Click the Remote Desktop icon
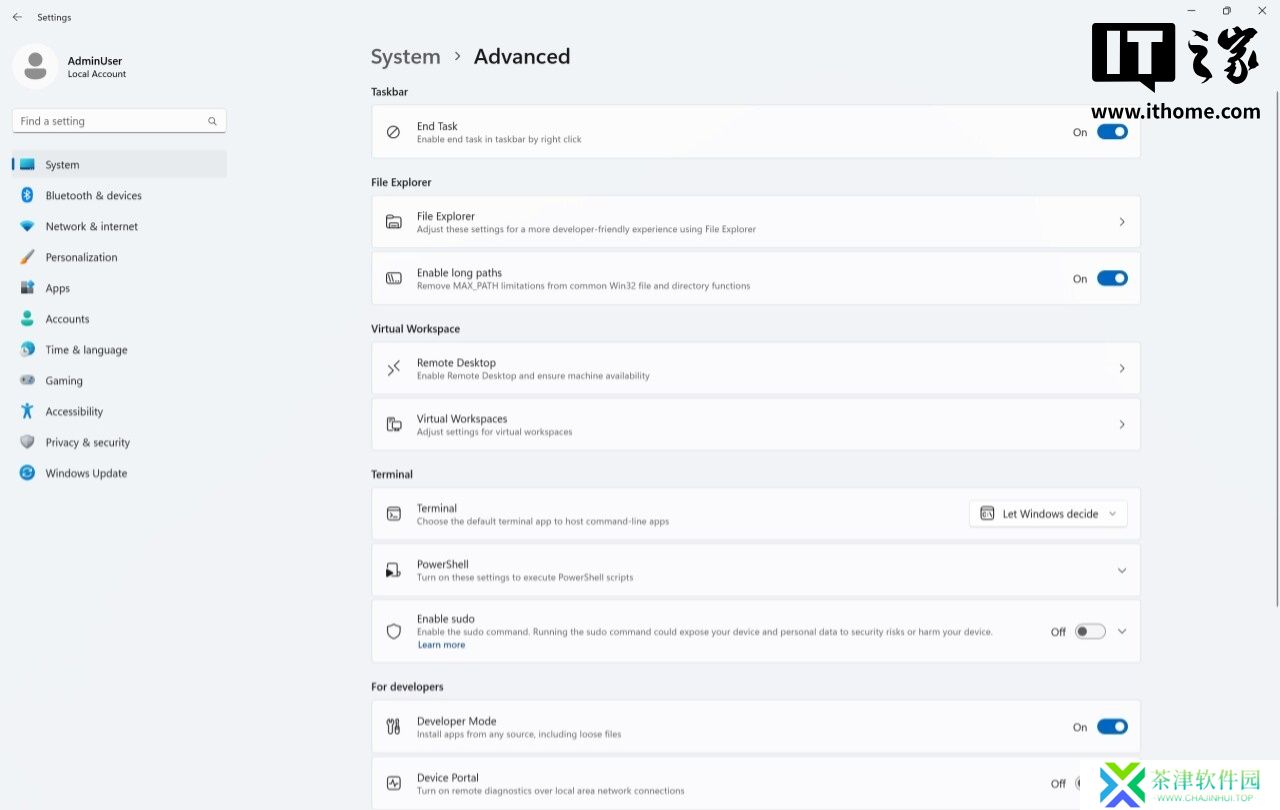The image size is (1280, 810). 394,368
